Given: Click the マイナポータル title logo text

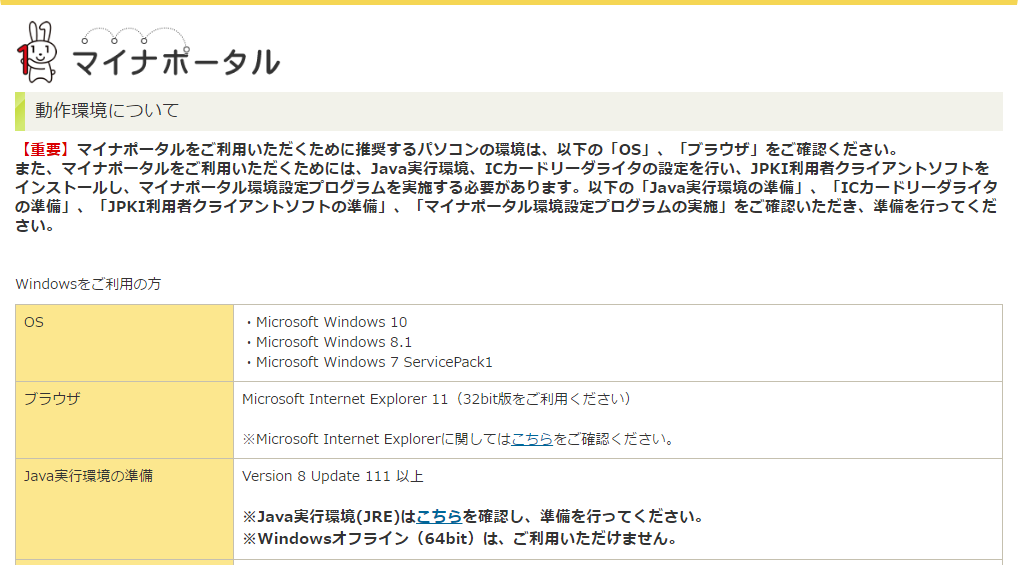Looking at the screenshot, I should pyautogui.click(x=176, y=62).
